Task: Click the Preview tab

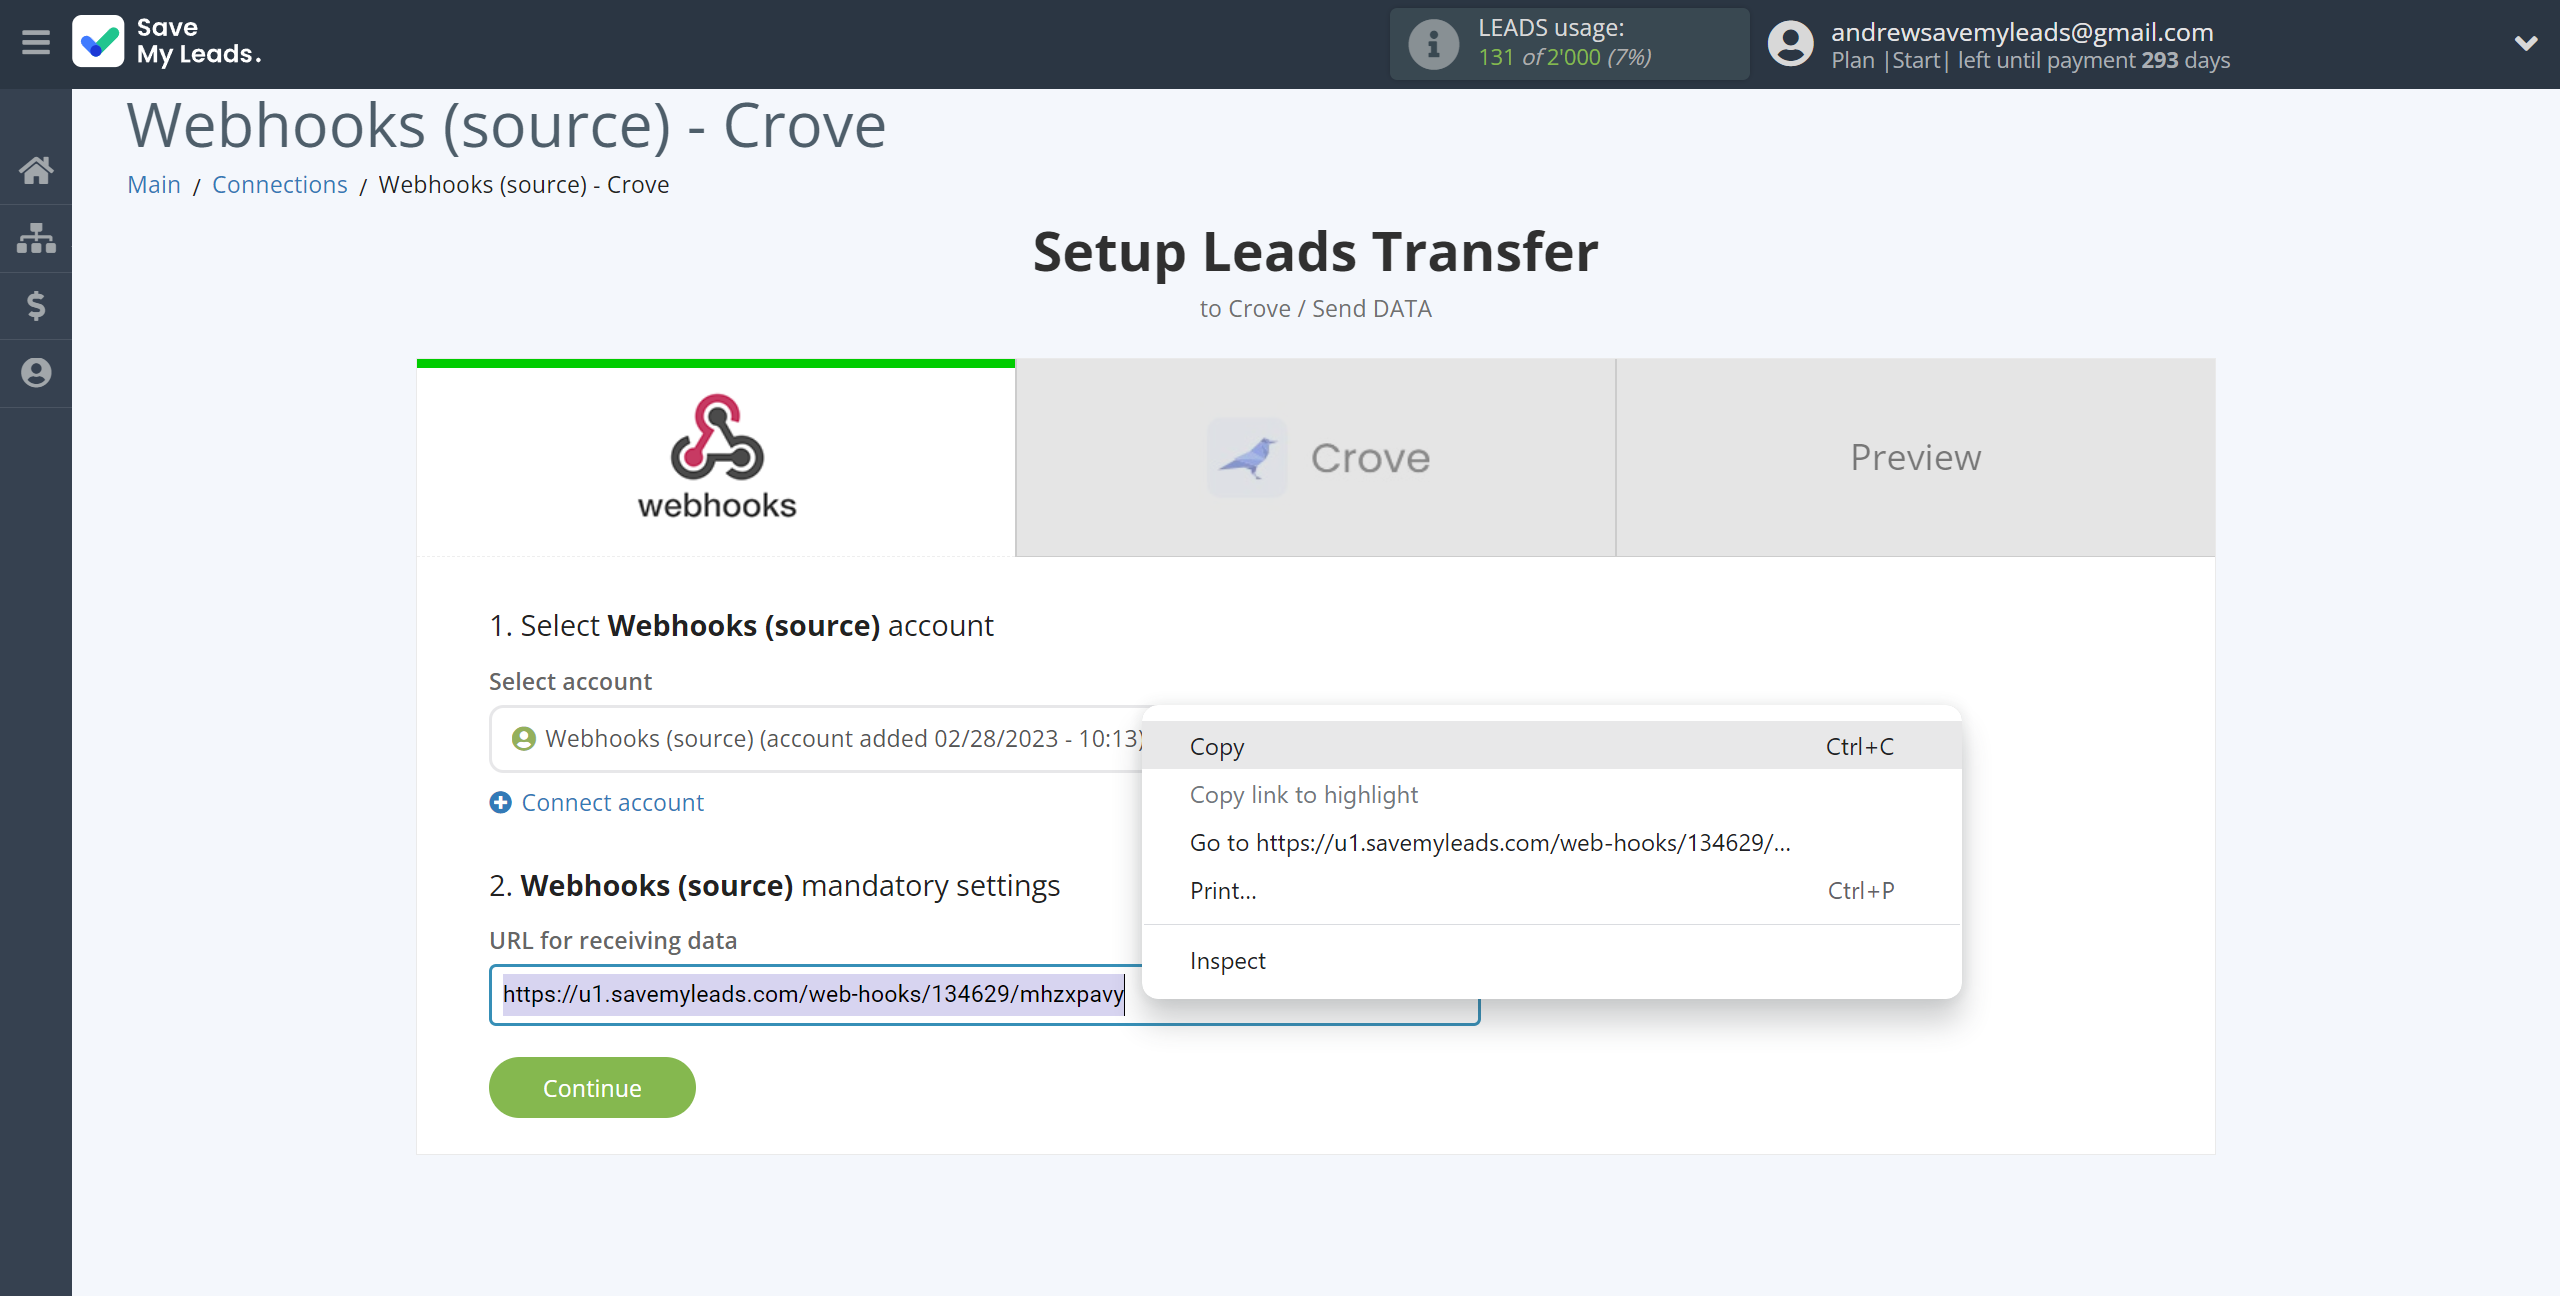Action: pyautogui.click(x=1915, y=458)
